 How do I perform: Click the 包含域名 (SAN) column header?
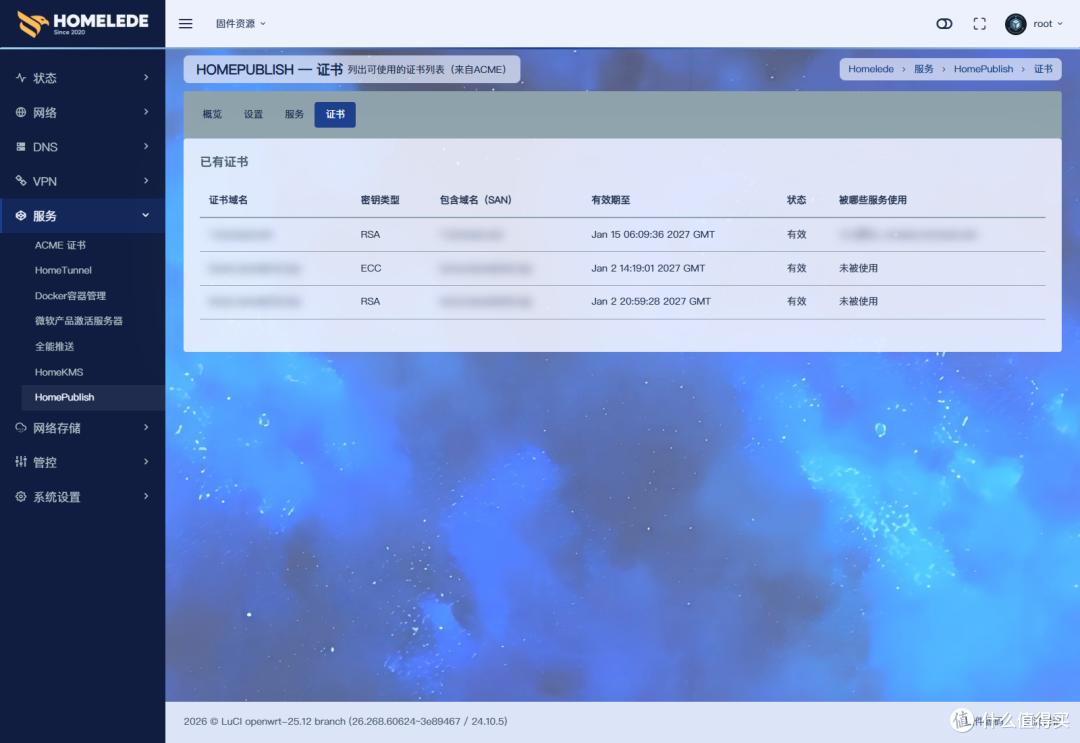click(x=476, y=200)
